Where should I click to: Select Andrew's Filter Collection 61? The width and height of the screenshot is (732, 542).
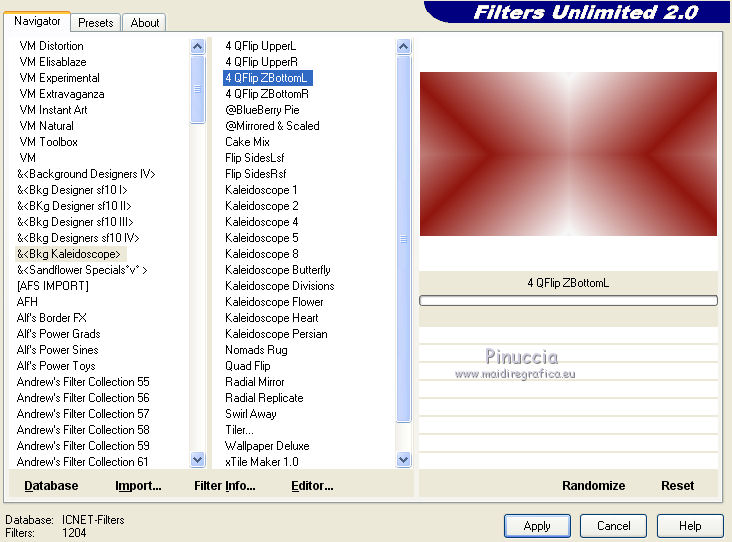[x=82, y=461]
